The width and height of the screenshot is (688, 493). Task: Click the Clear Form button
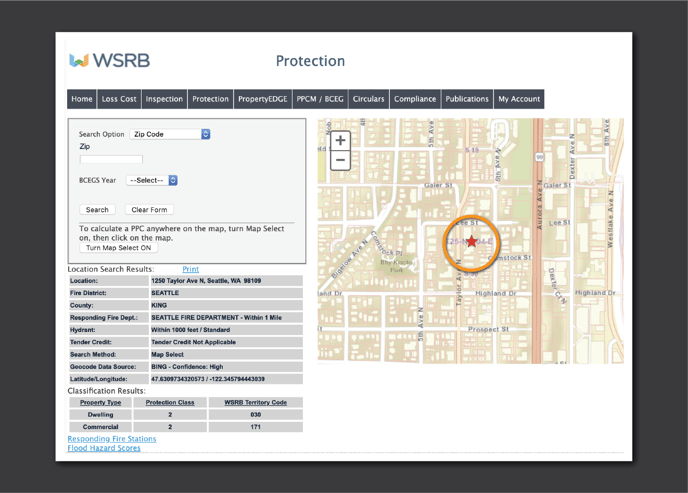click(151, 210)
